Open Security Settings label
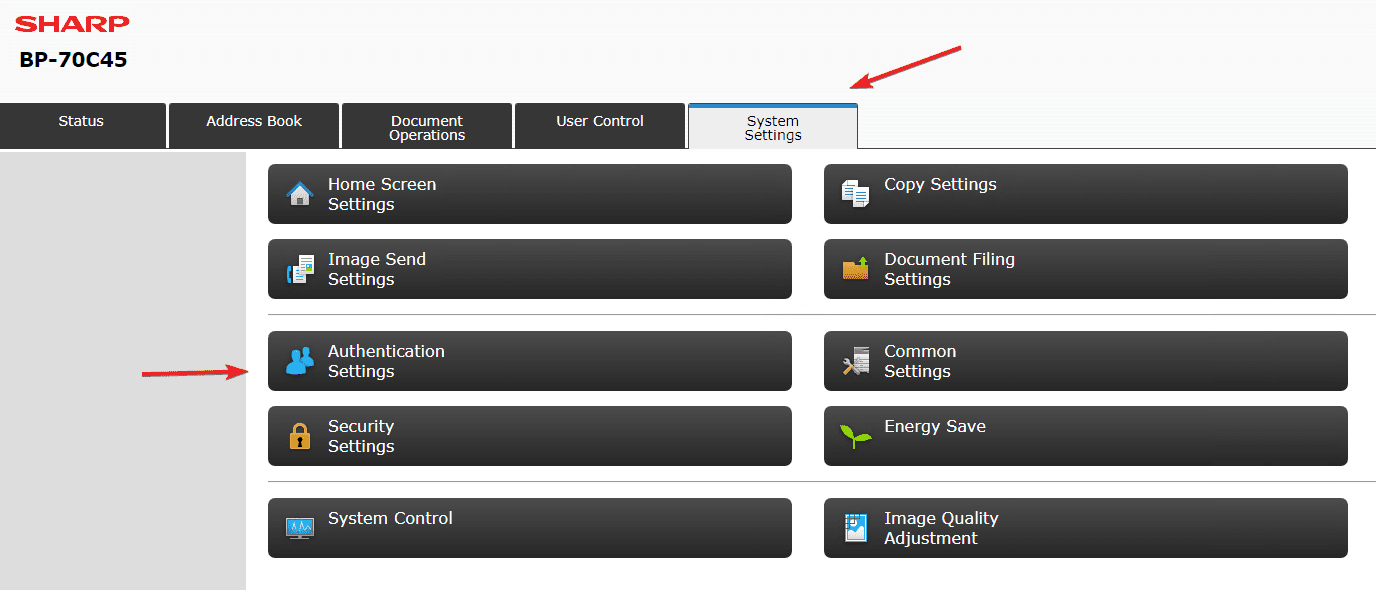Screen dimensions: 1376x590 tap(361, 436)
